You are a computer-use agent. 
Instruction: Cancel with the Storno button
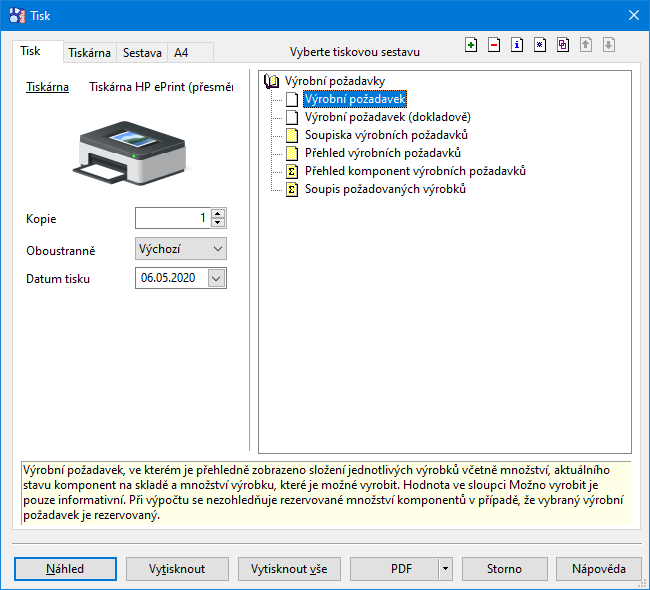tap(504, 569)
